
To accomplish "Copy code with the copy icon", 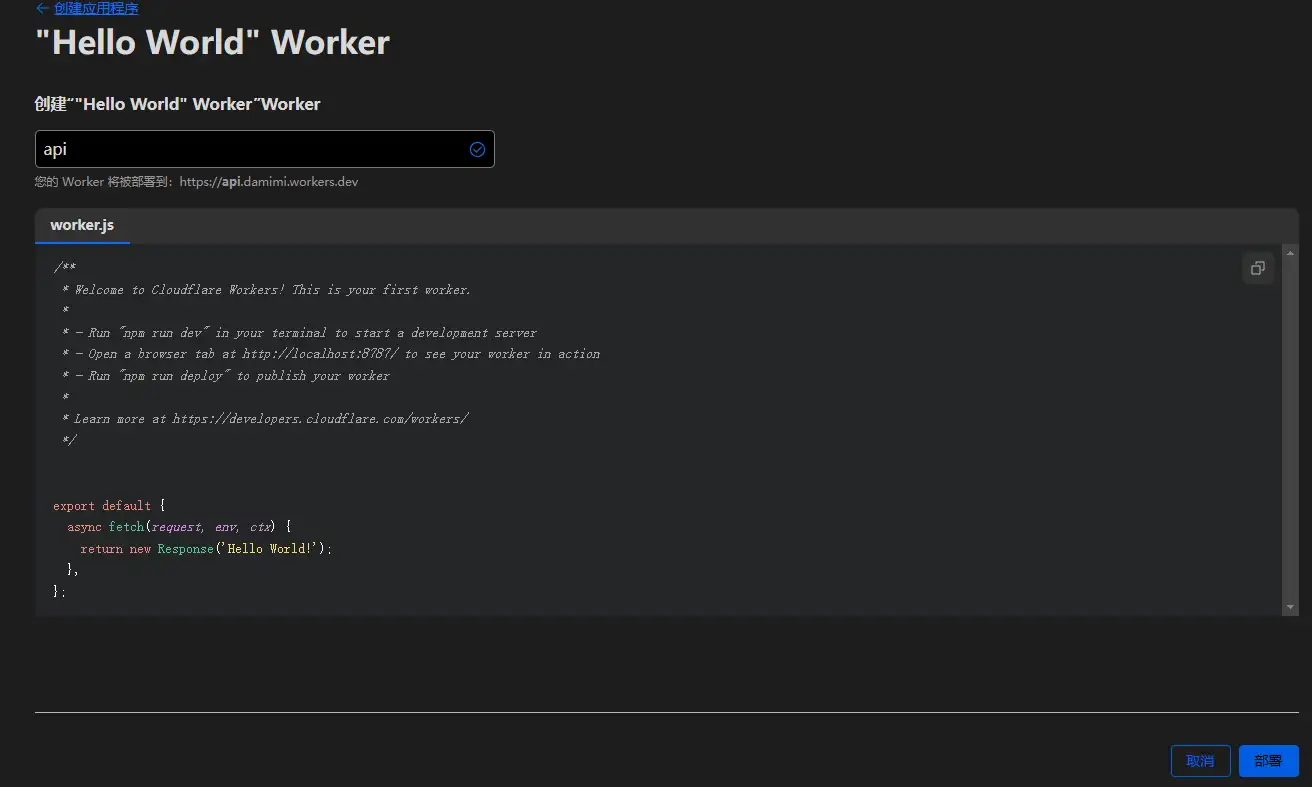I will pos(1258,268).
